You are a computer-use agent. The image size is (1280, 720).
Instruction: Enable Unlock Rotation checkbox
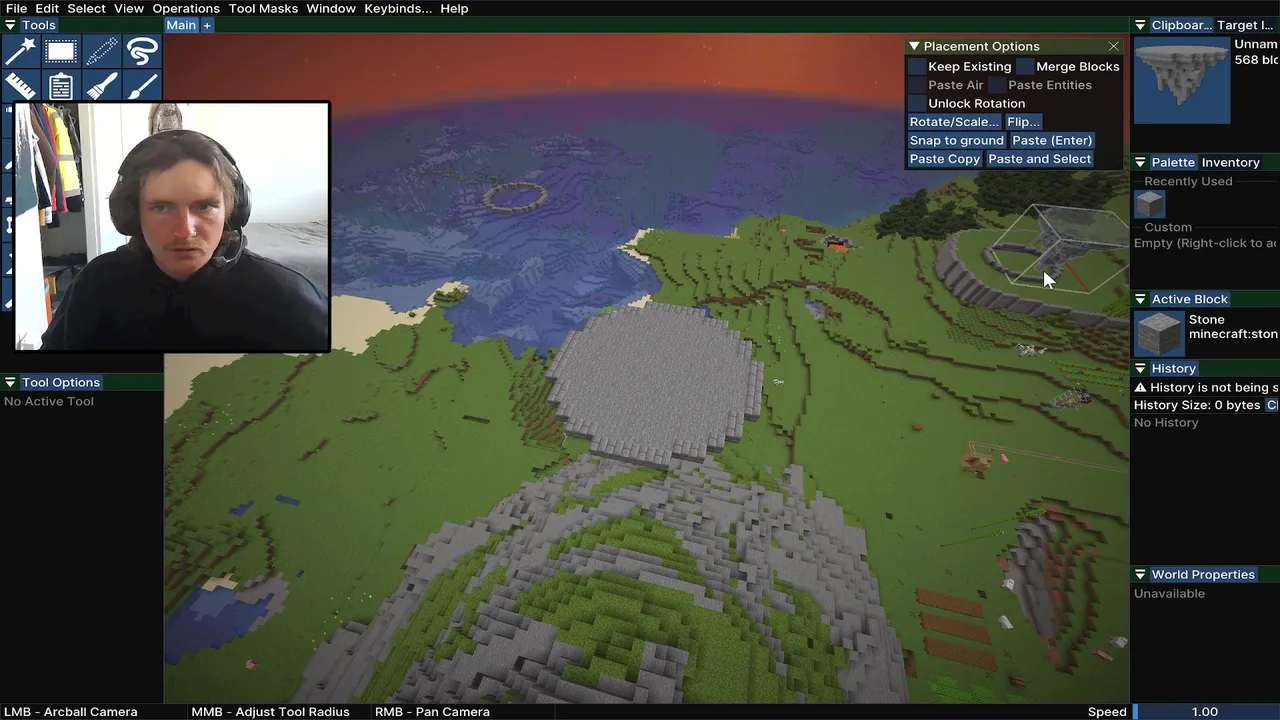coord(917,103)
